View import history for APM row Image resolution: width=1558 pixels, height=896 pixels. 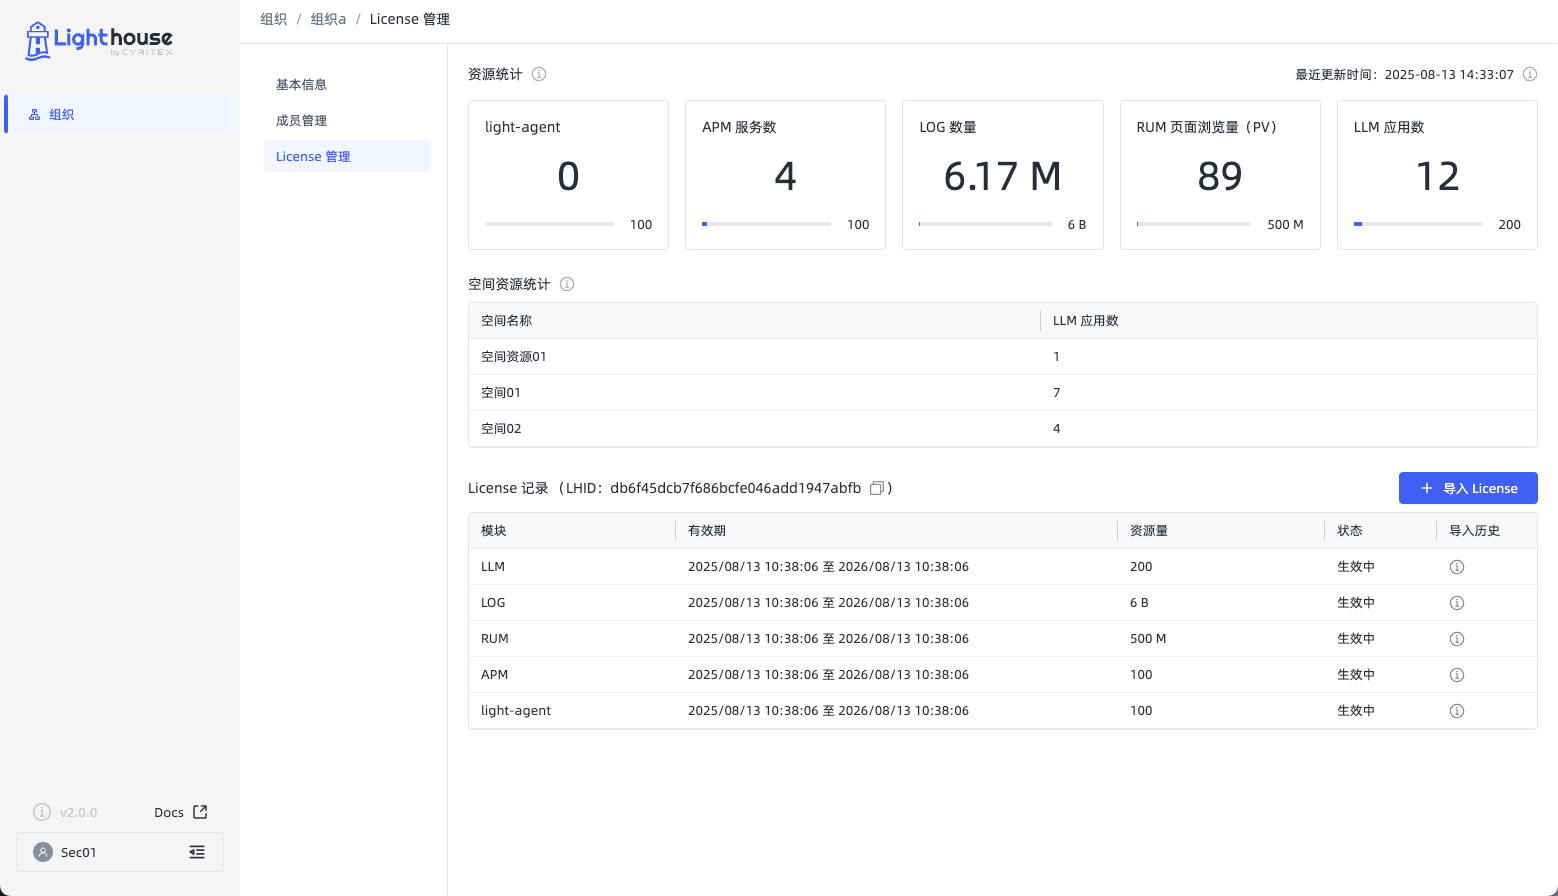point(1457,675)
